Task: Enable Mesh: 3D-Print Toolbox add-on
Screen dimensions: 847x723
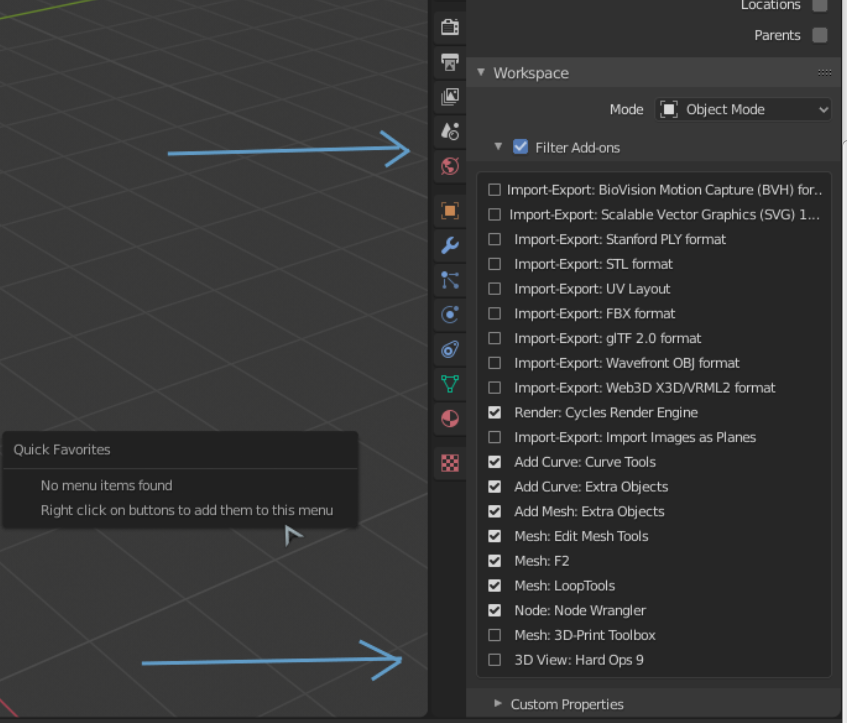Action: [494, 635]
